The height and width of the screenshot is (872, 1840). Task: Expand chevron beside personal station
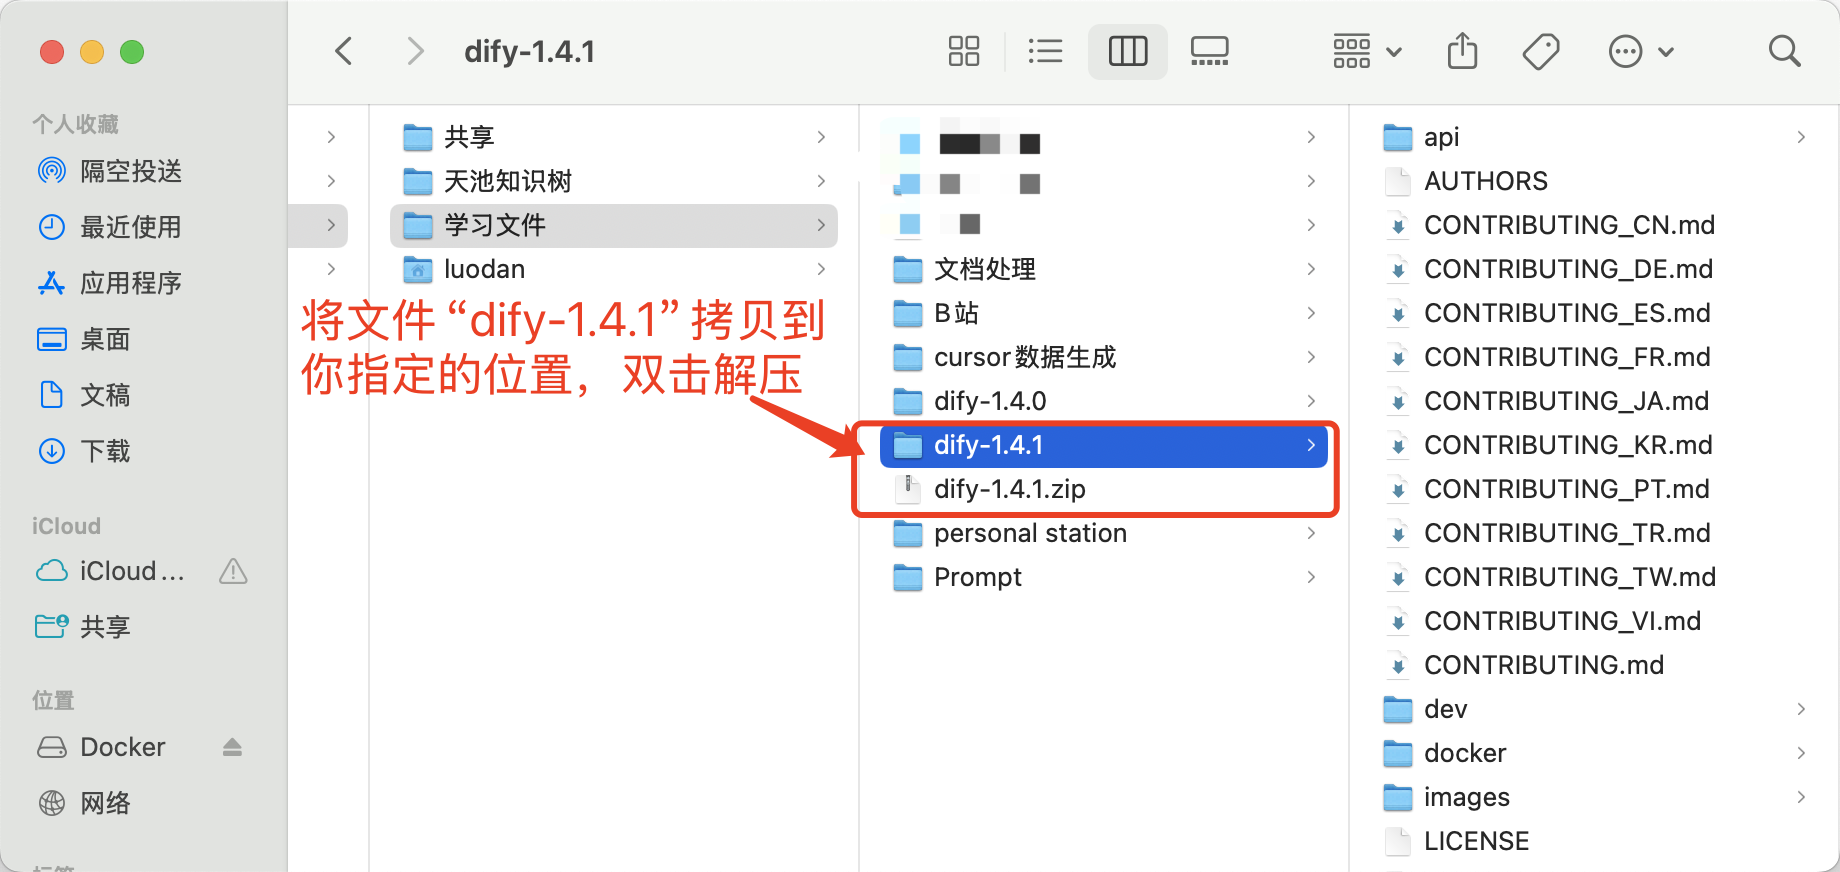(x=1311, y=533)
